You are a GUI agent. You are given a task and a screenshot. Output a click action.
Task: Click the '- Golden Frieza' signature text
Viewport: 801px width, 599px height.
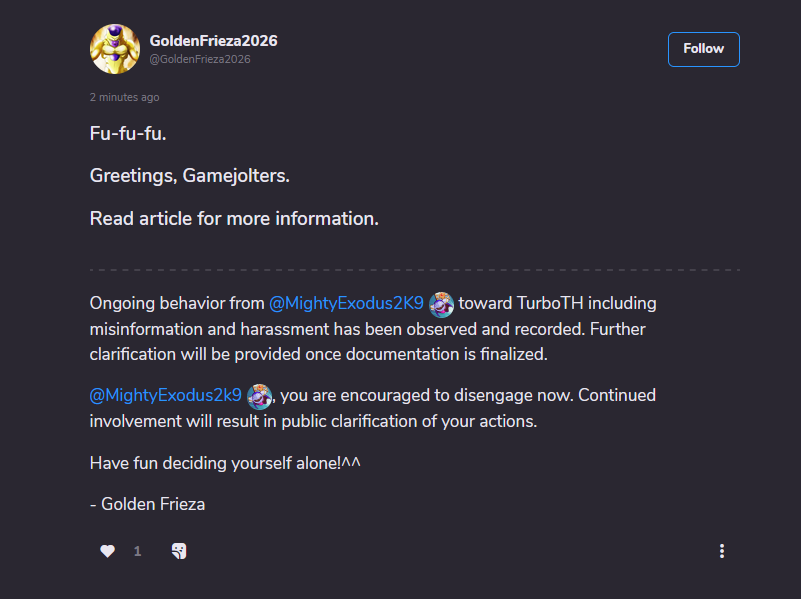tap(147, 504)
